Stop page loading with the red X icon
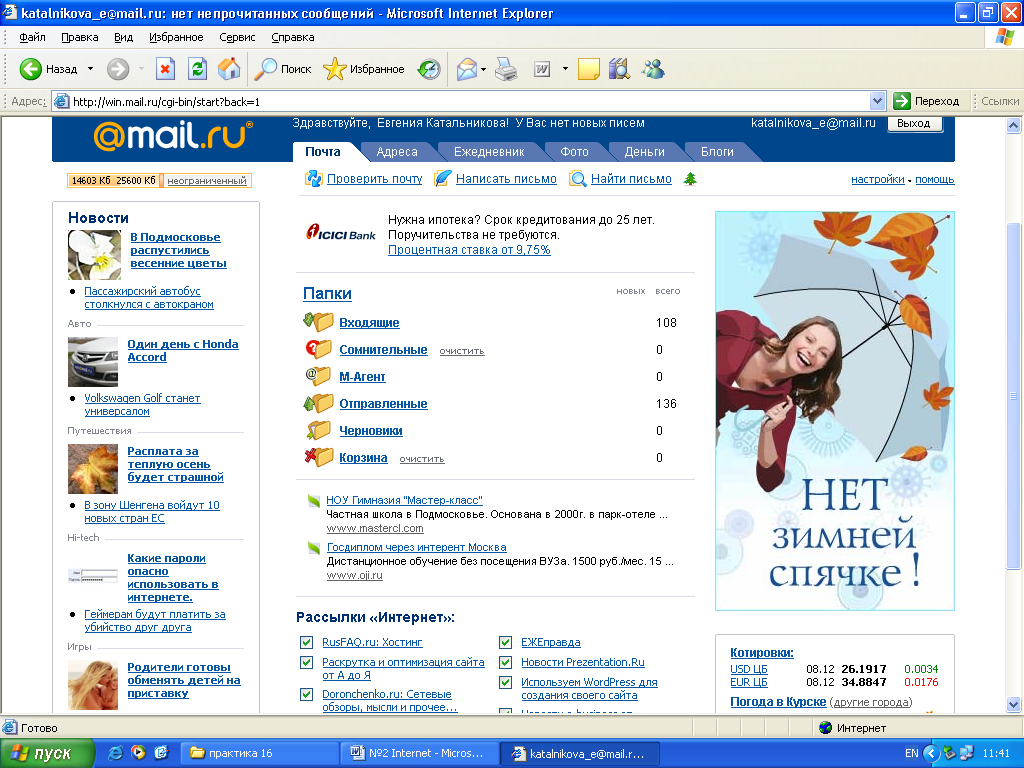The image size is (1024, 768). pos(166,69)
